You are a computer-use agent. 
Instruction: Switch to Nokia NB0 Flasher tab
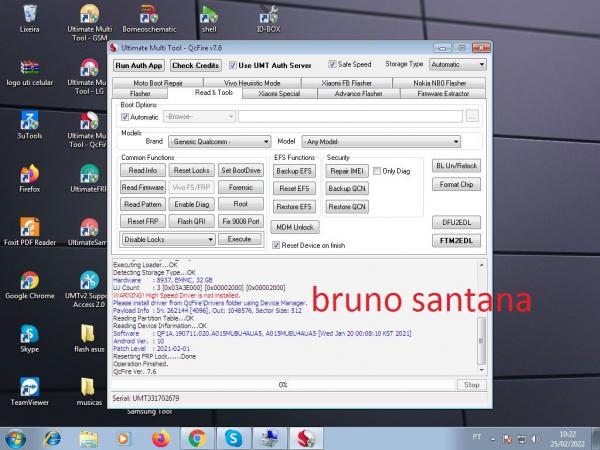point(439,83)
